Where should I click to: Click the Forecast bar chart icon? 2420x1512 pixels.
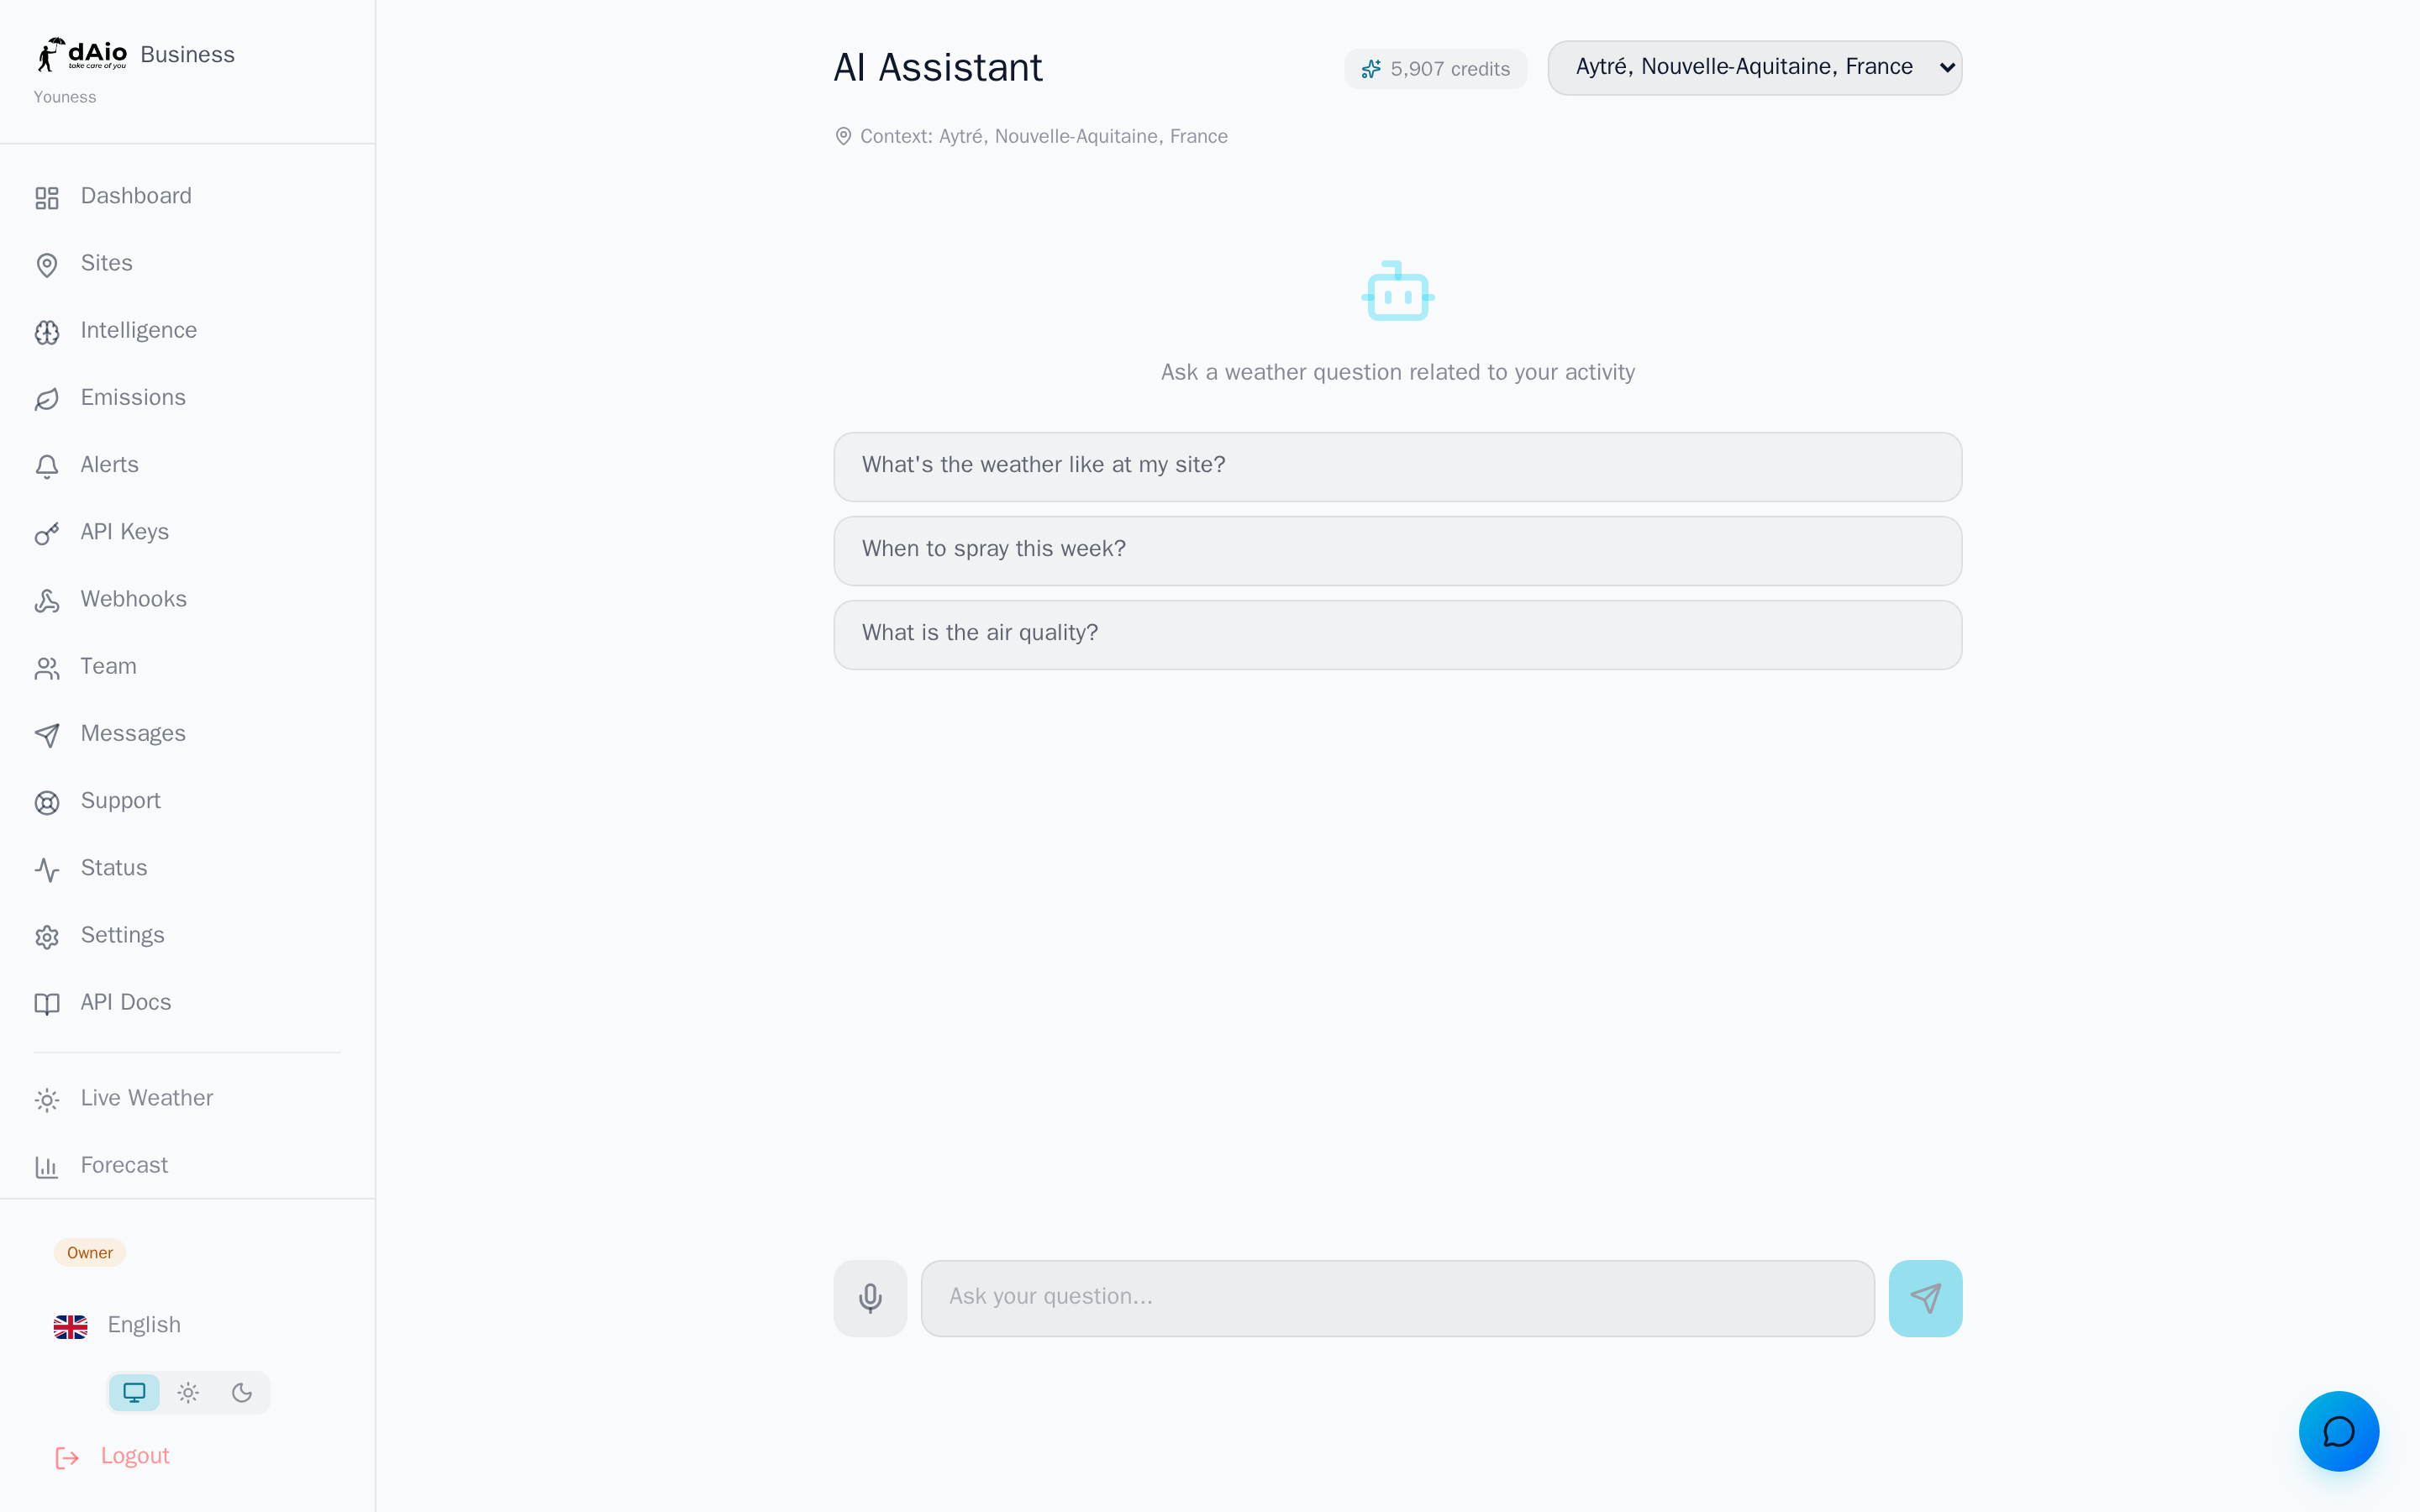point(47,1166)
